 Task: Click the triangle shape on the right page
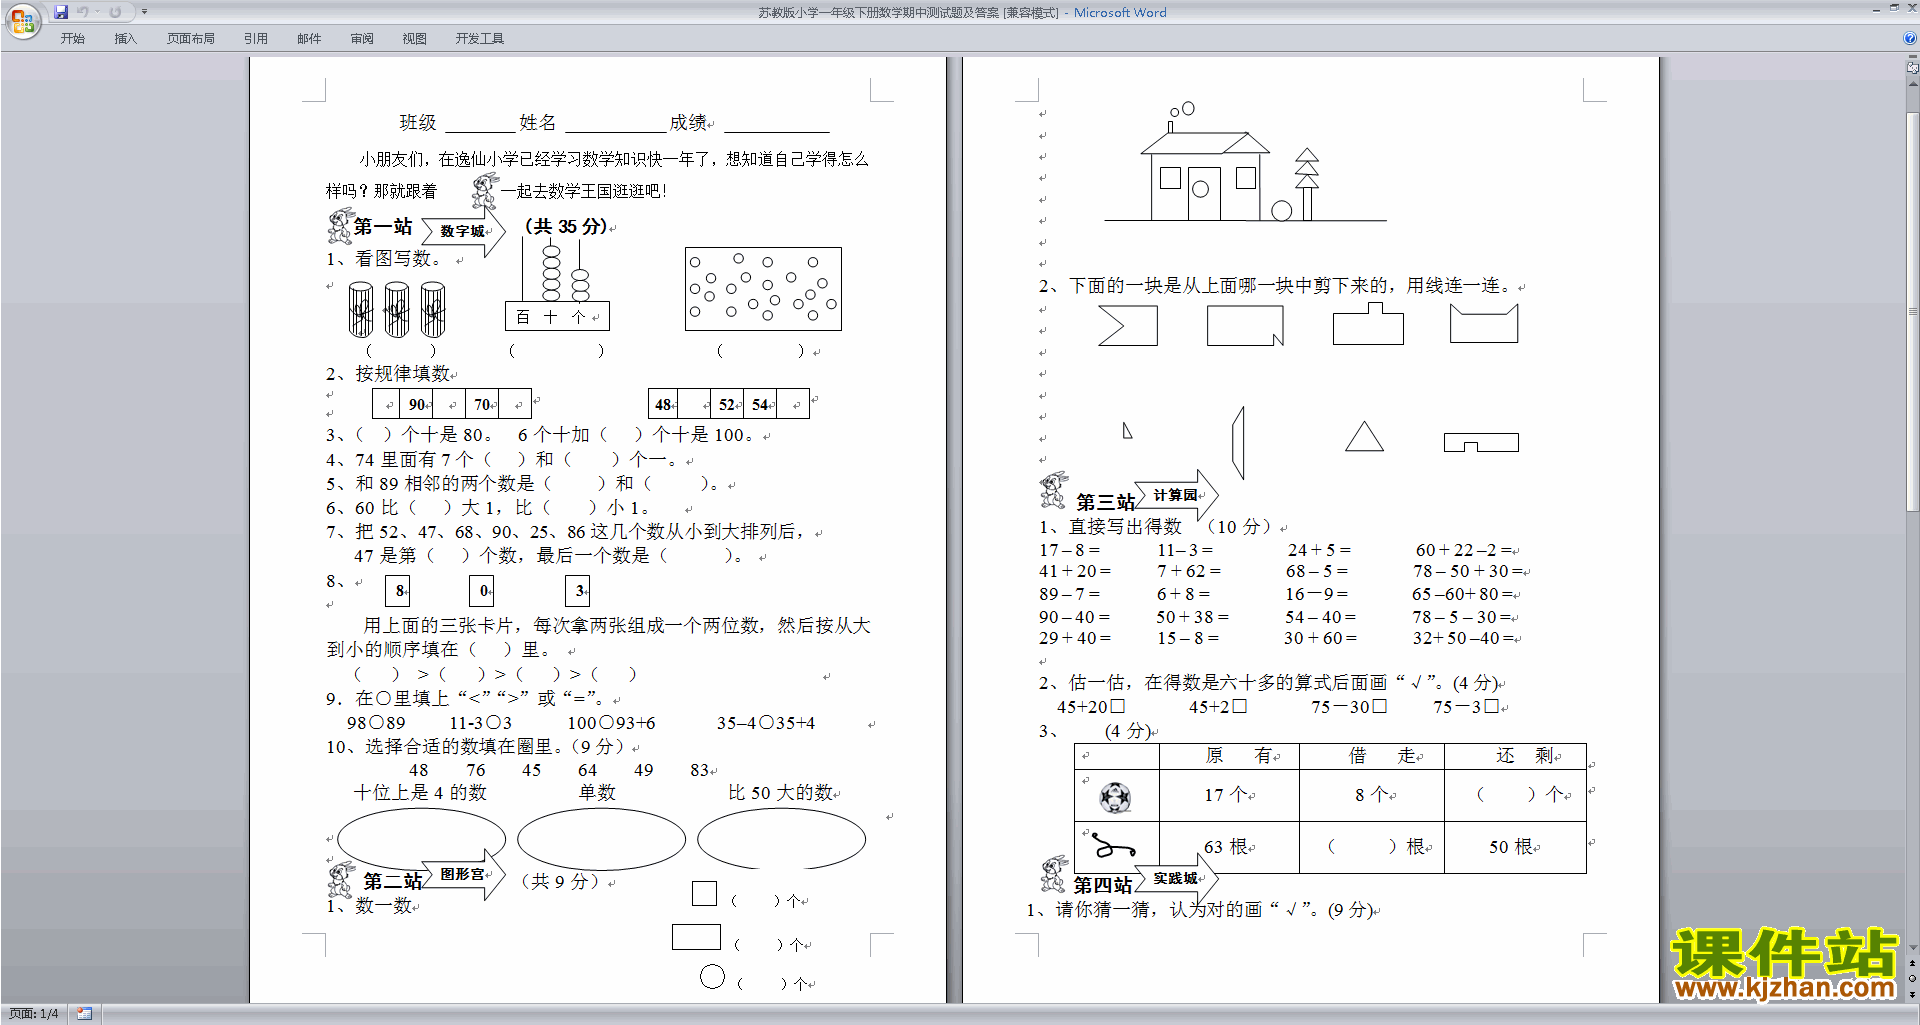(x=1364, y=437)
